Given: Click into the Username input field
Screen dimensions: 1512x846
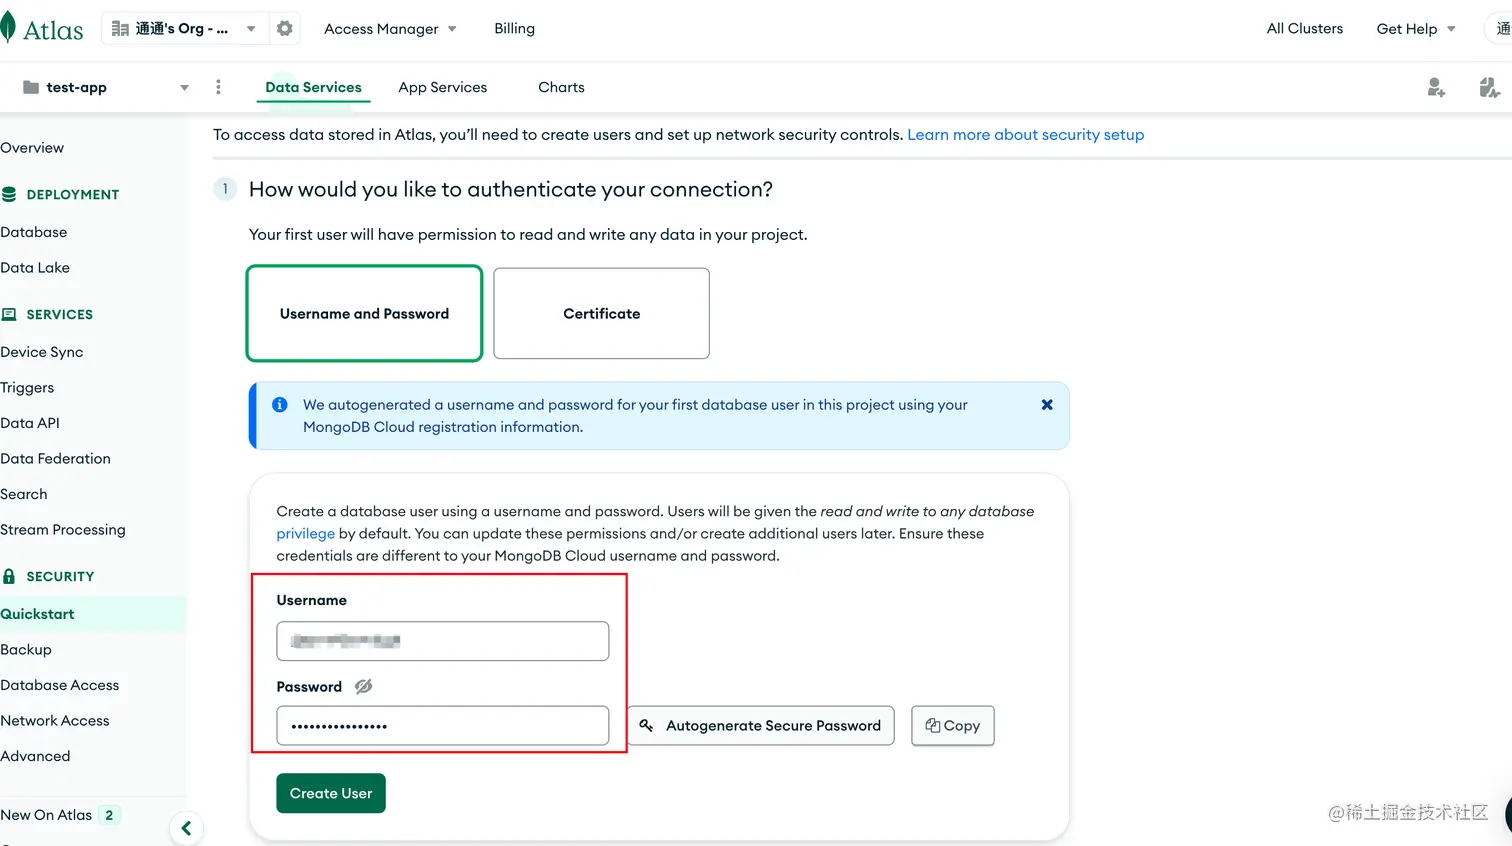Looking at the screenshot, I should (442, 641).
